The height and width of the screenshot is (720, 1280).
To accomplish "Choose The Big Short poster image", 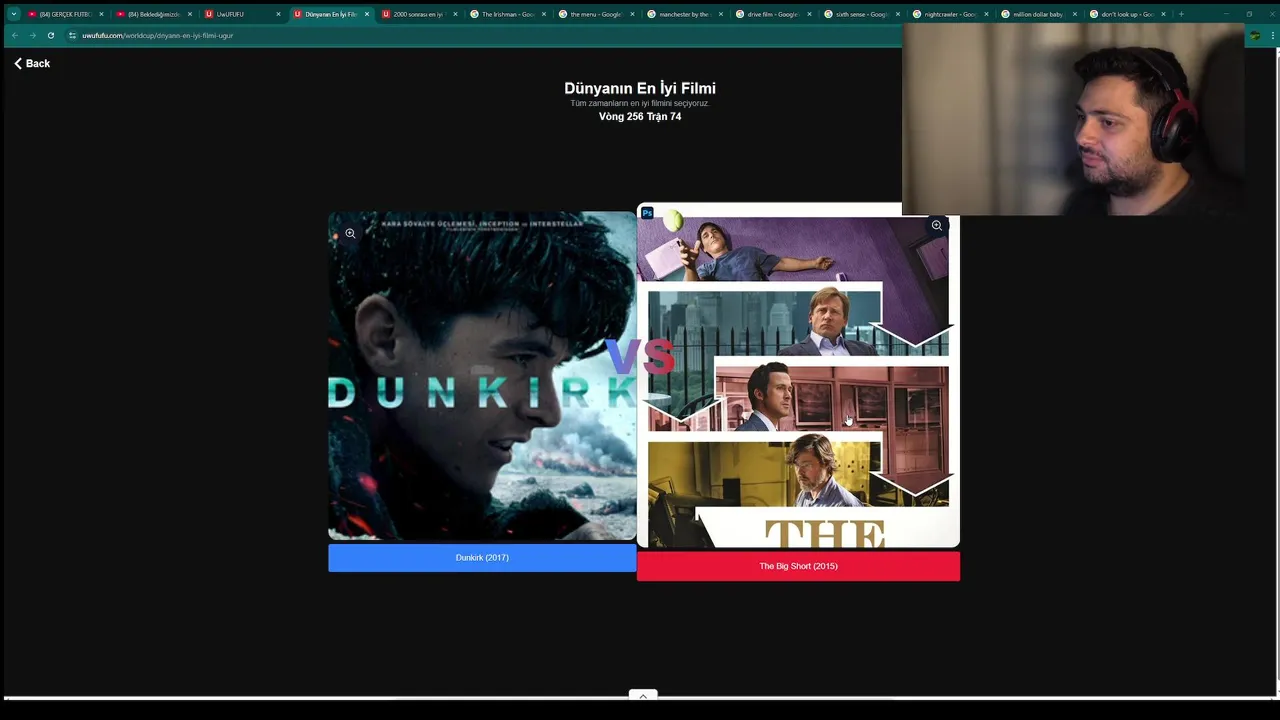I will click(x=798, y=376).
